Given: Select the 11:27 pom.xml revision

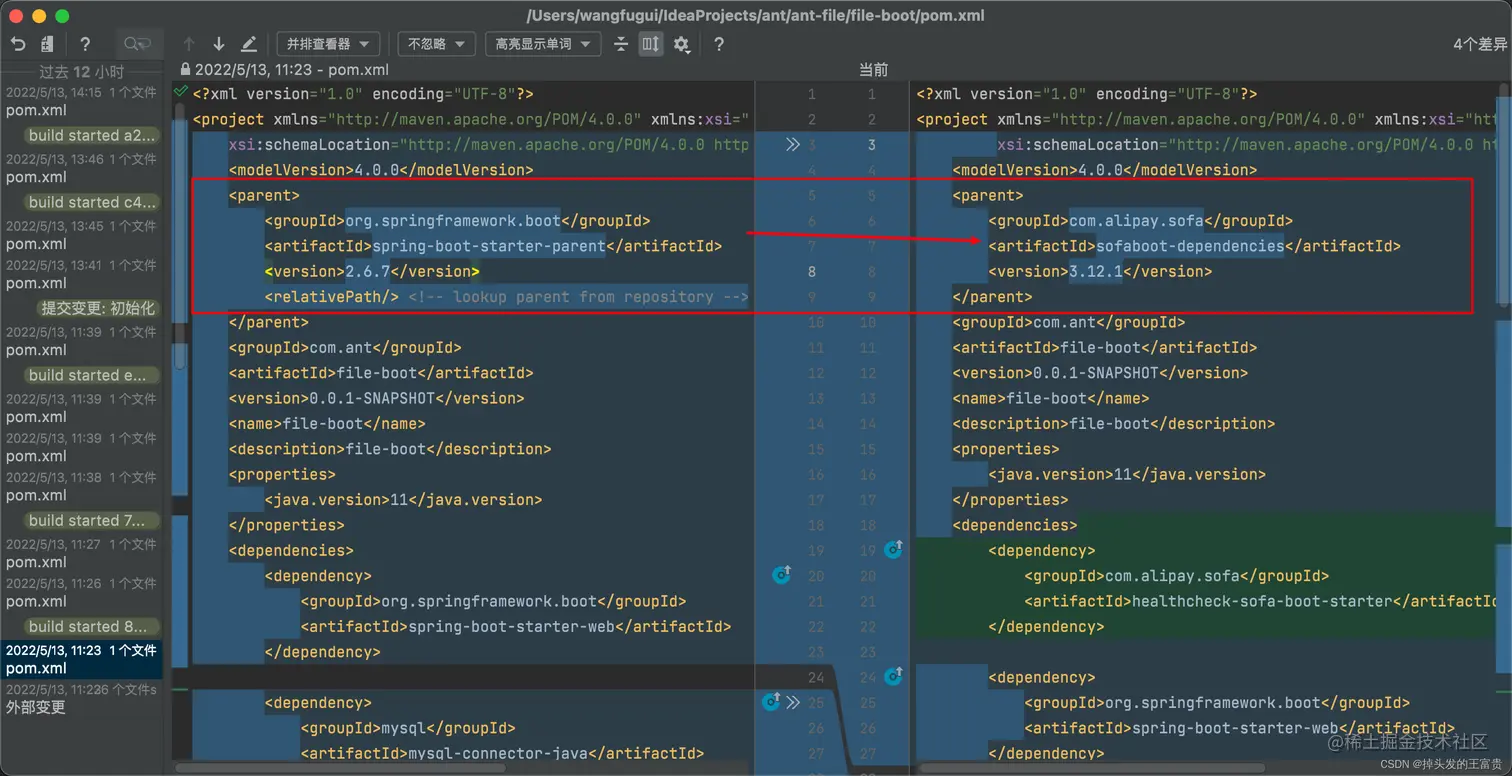Looking at the screenshot, I should tap(81, 553).
